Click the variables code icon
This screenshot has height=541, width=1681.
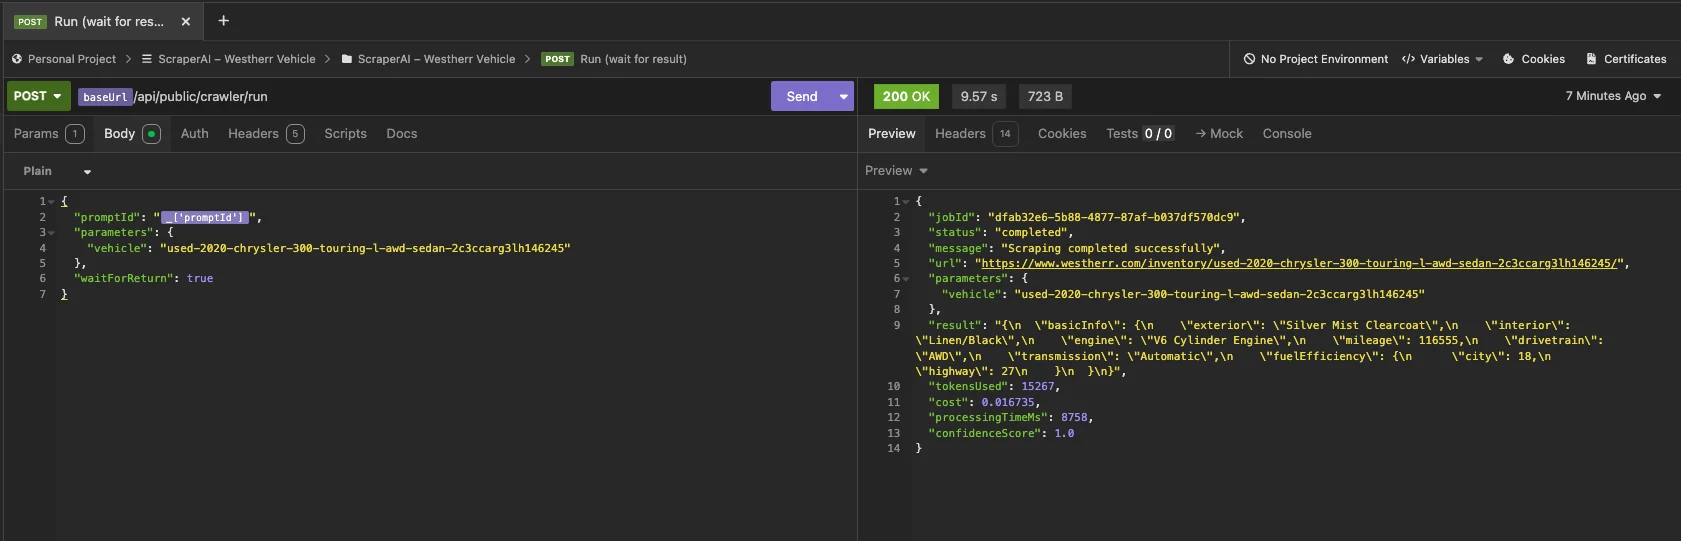click(x=1408, y=59)
